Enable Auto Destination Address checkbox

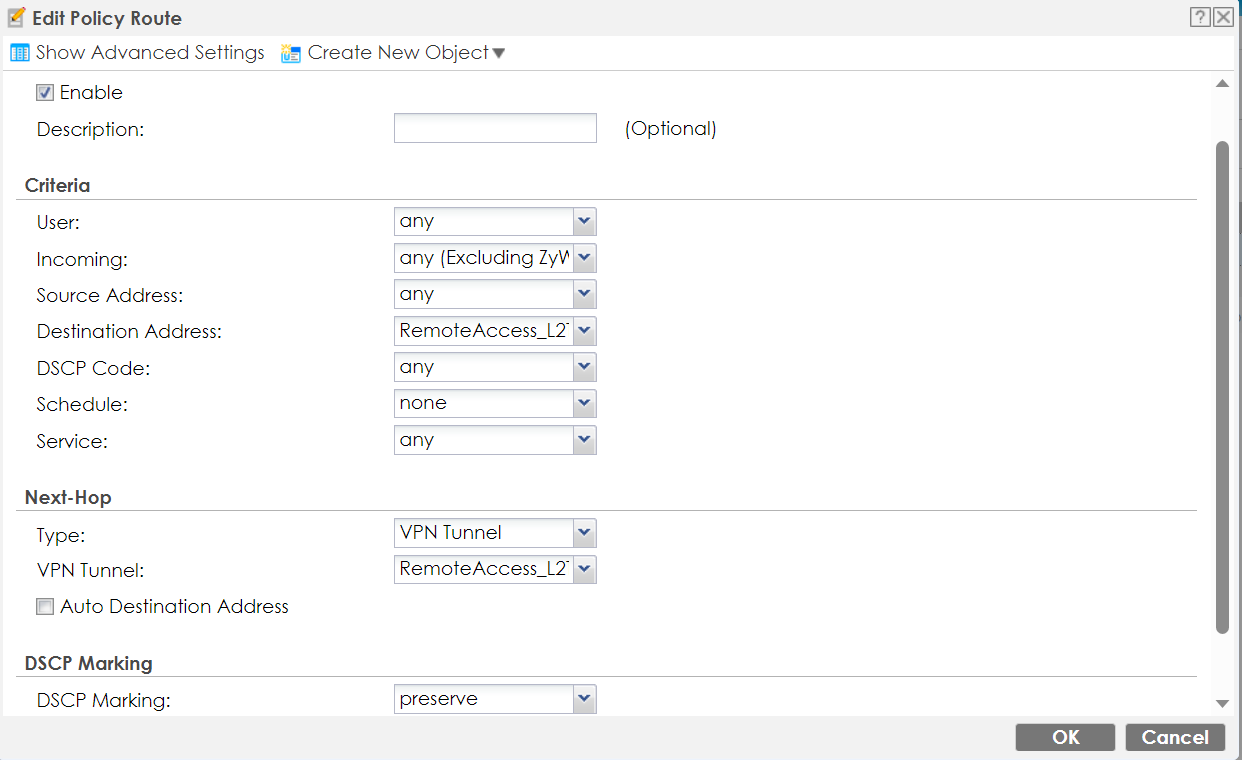[45, 607]
